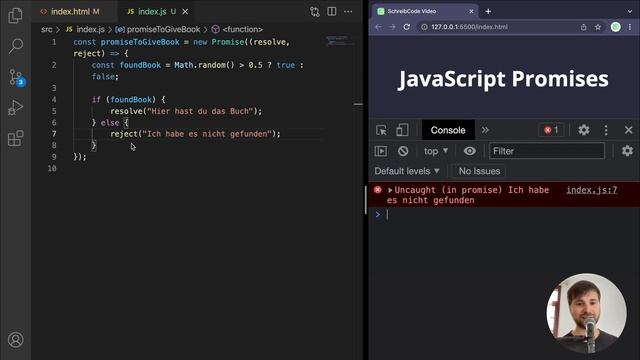
Task: Click the console Filter input field
Action: [x=547, y=151]
